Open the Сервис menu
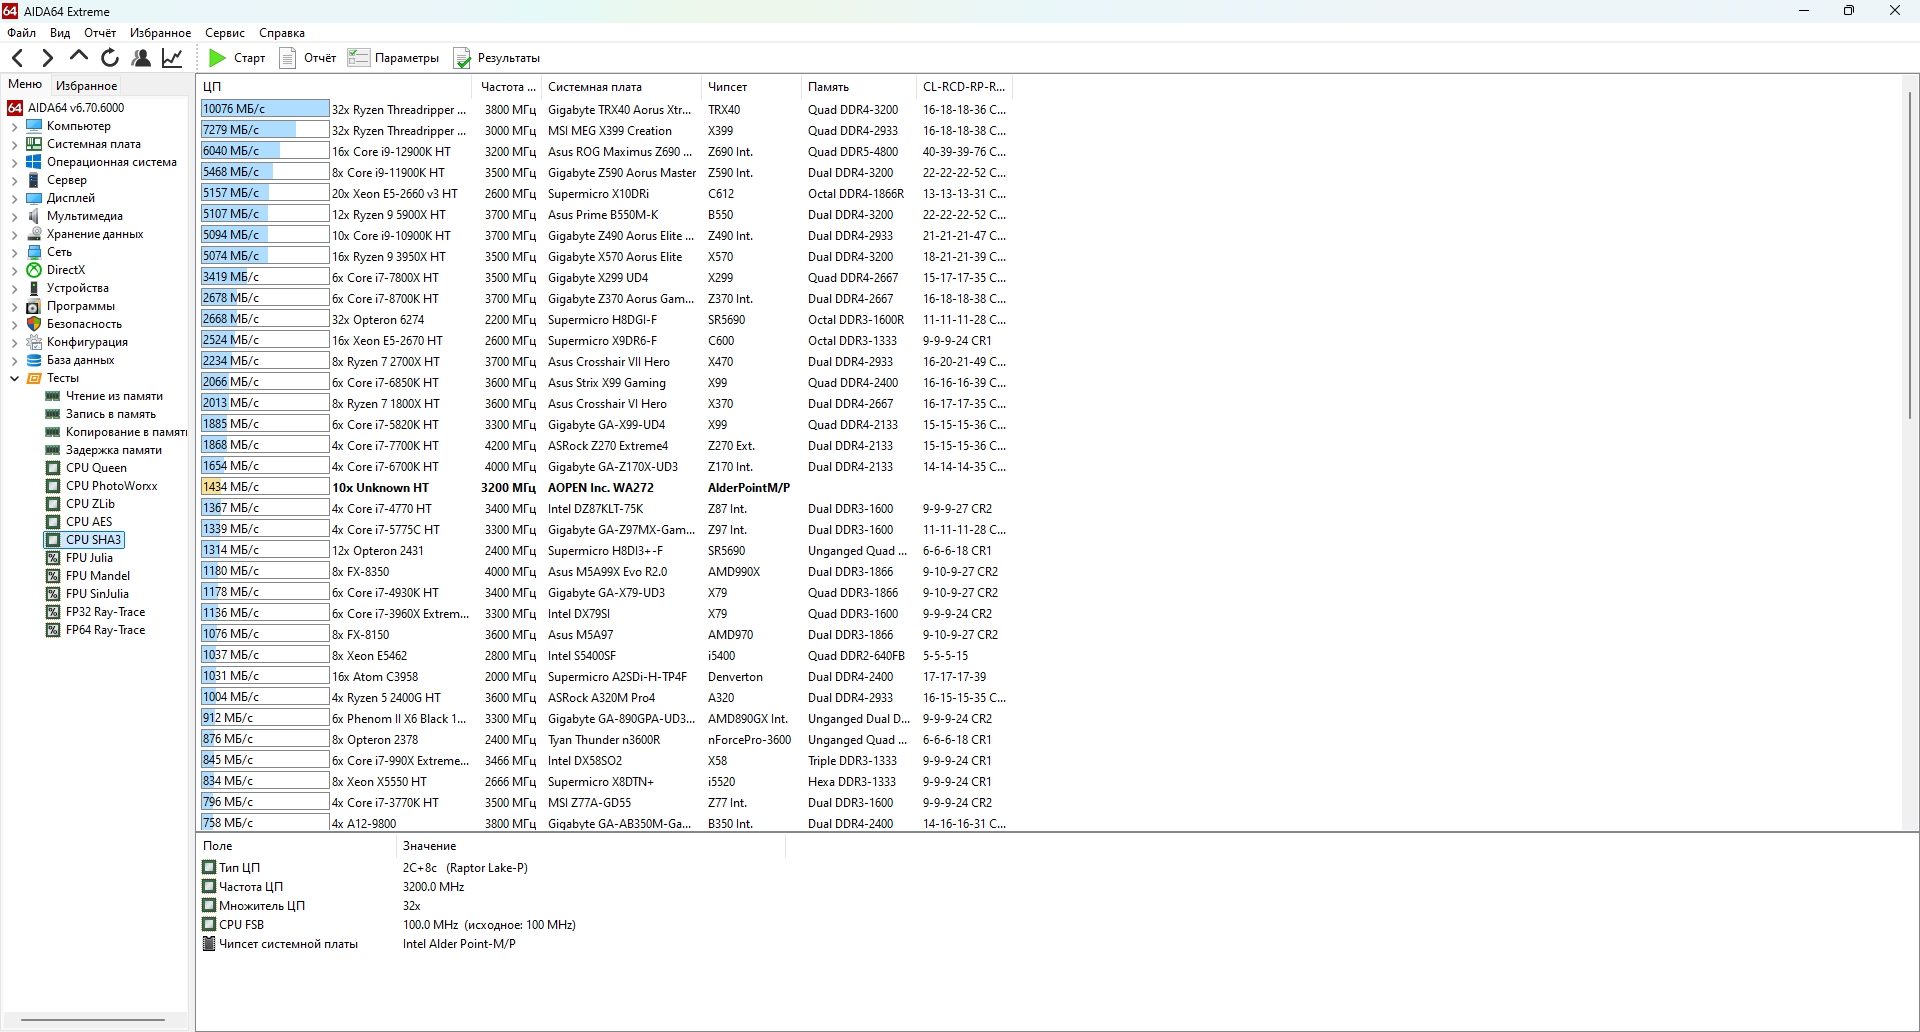 [225, 33]
